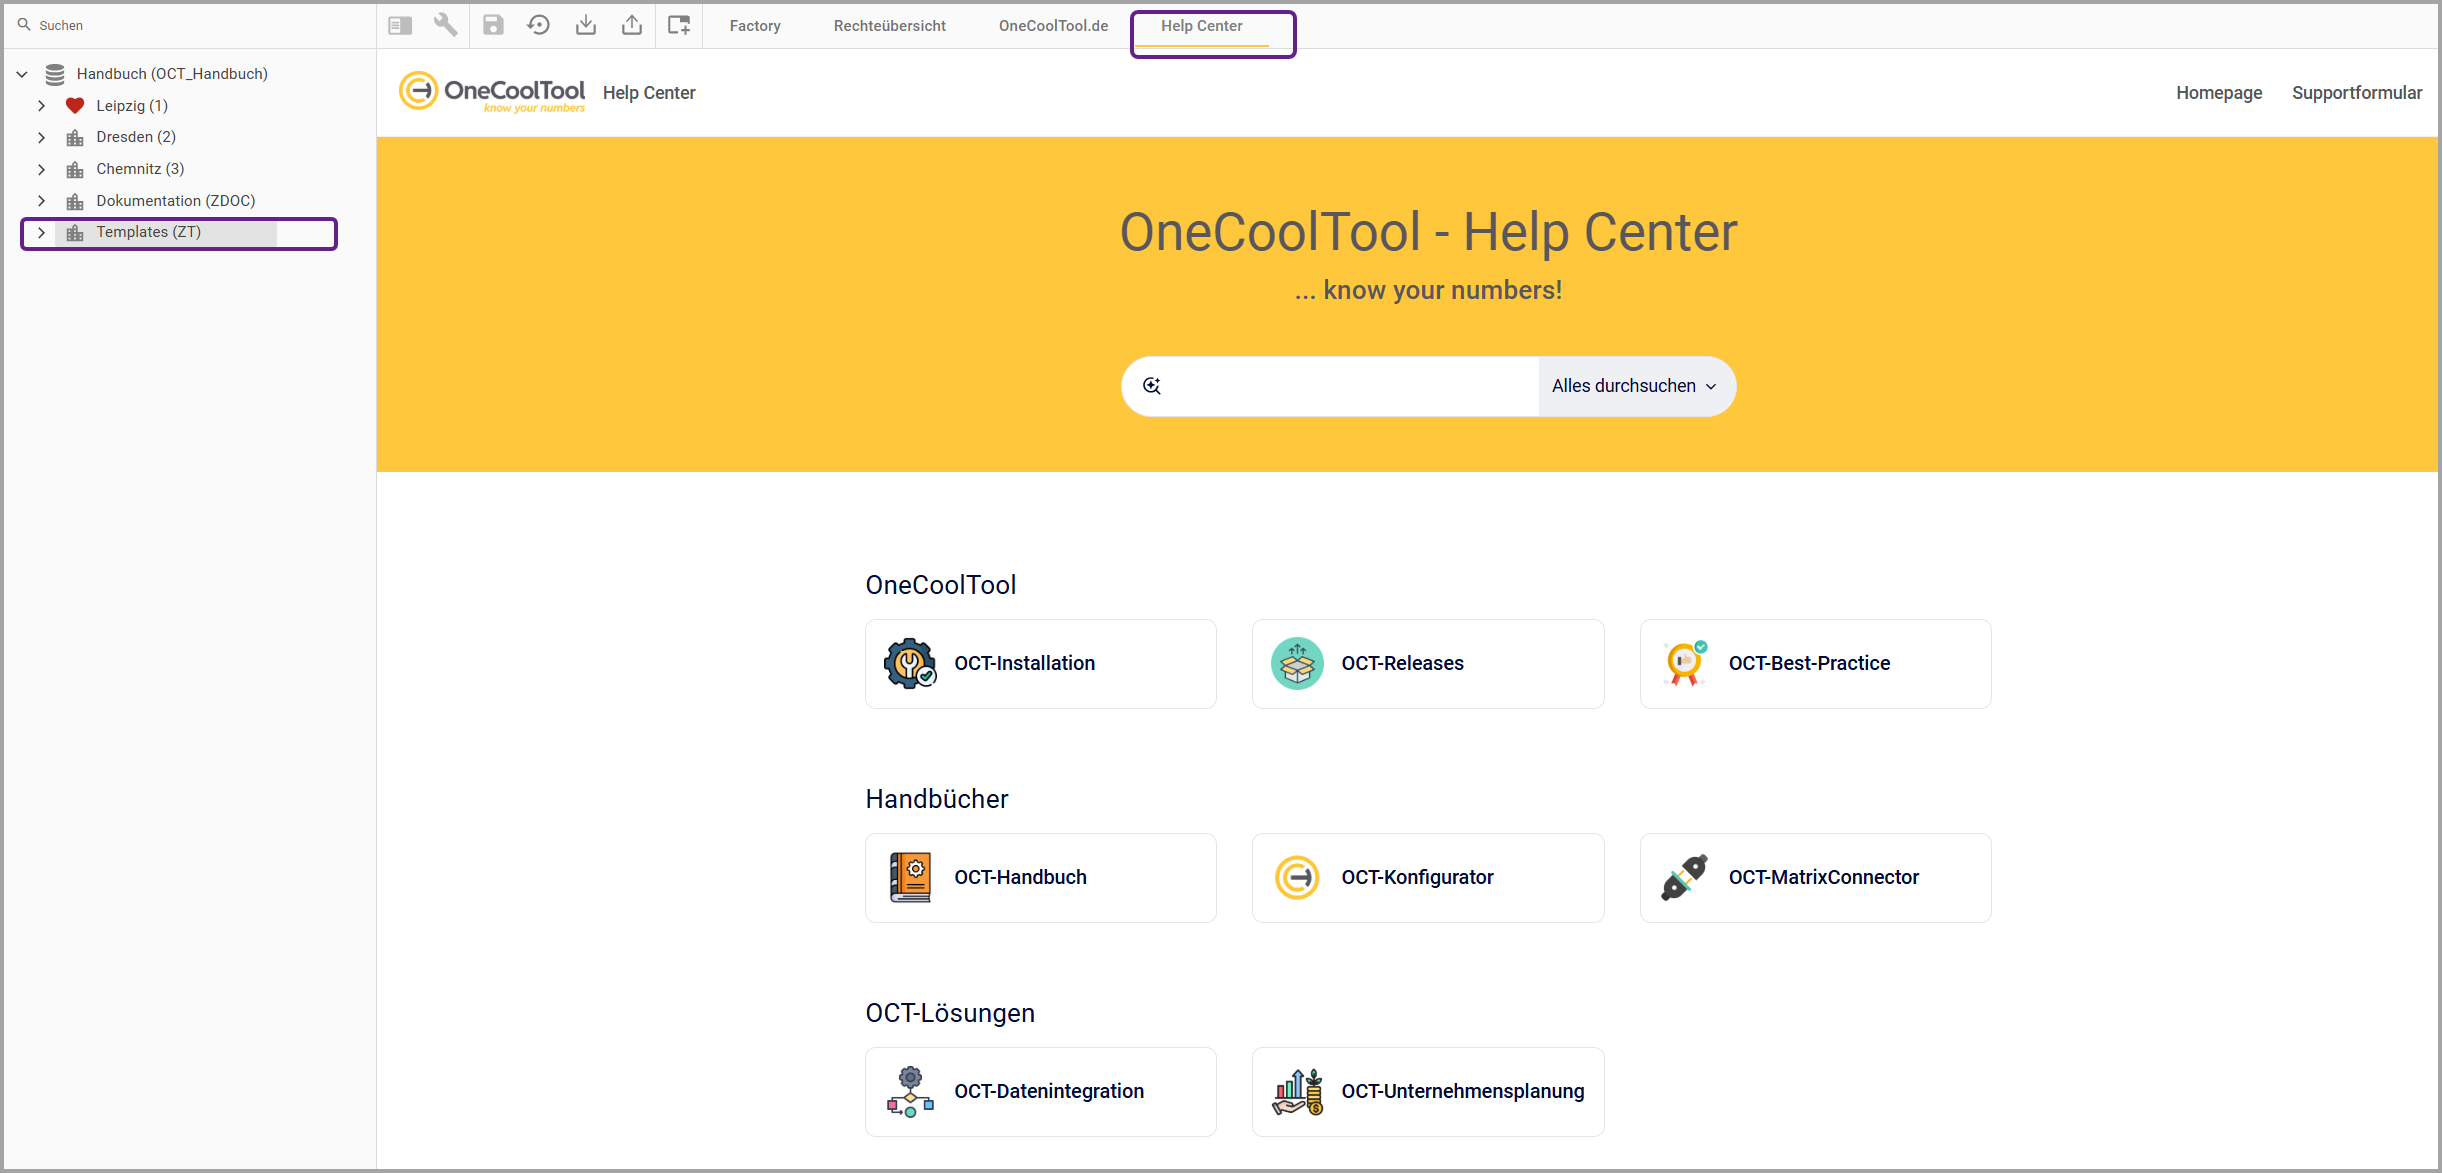Switch to the OneCoolTool.de tab
This screenshot has height=1173, width=2442.
click(1053, 26)
